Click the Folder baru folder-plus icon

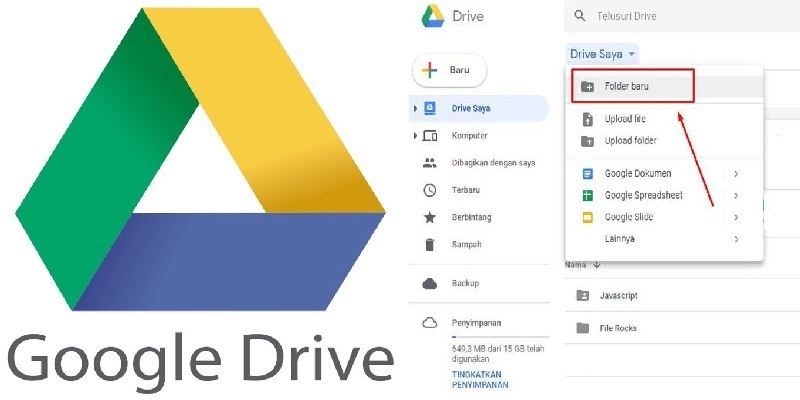pyautogui.click(x=587, y=87)
